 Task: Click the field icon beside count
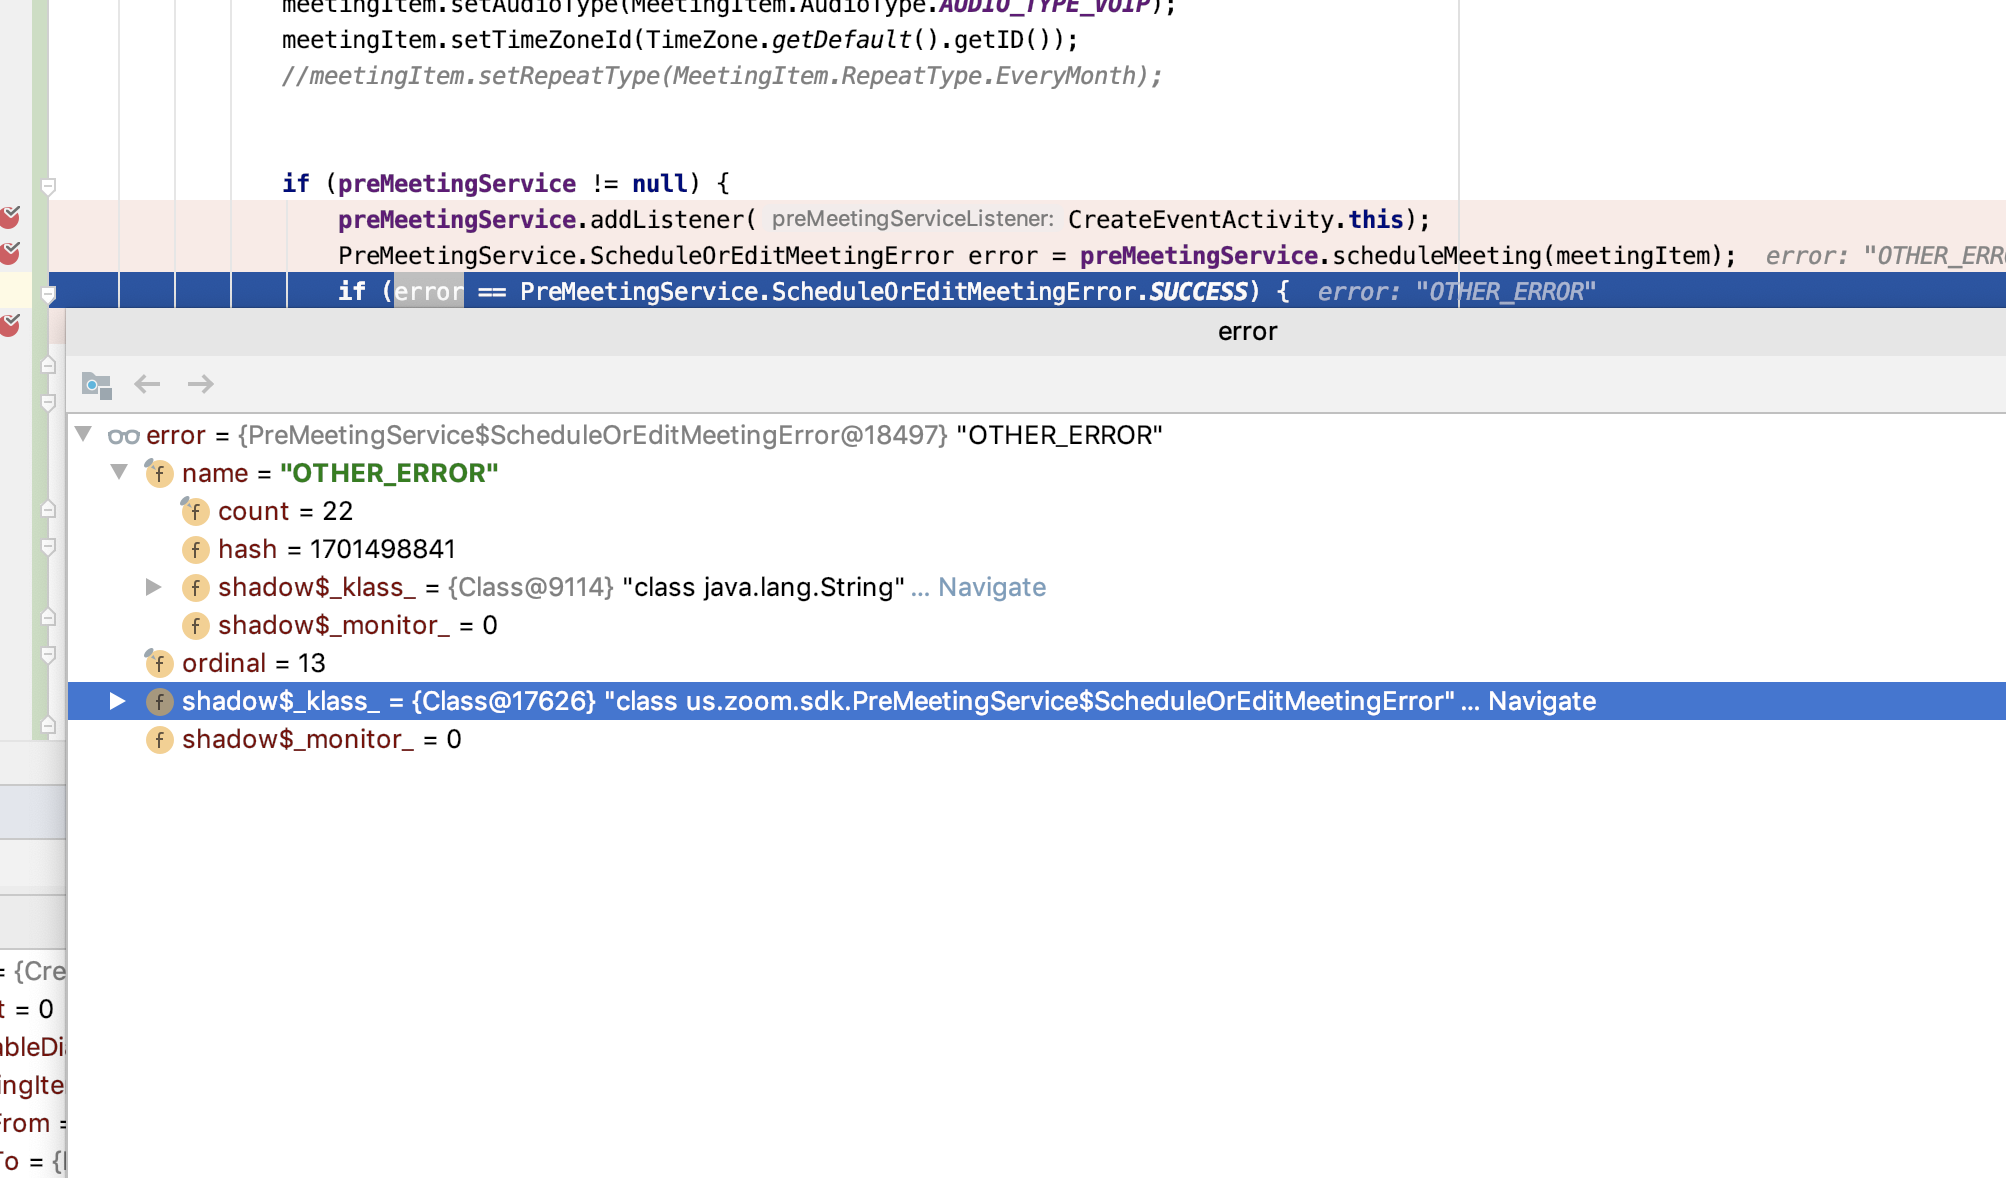195,512
